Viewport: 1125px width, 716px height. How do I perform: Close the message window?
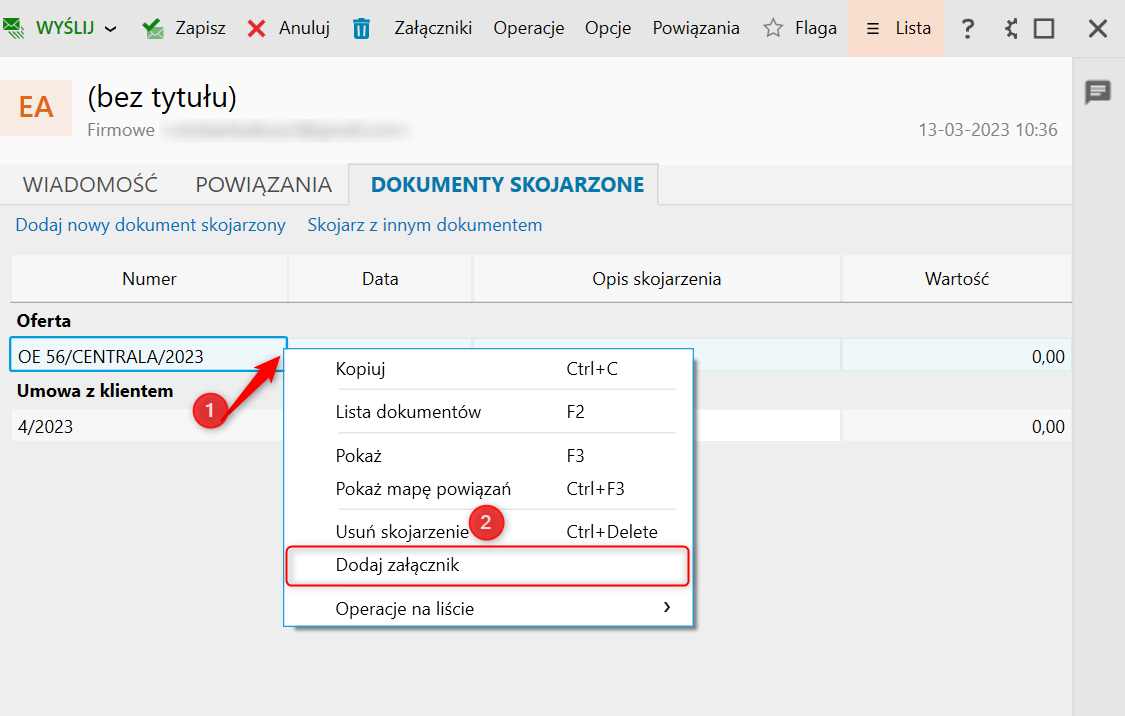(x=1098, y=29)
